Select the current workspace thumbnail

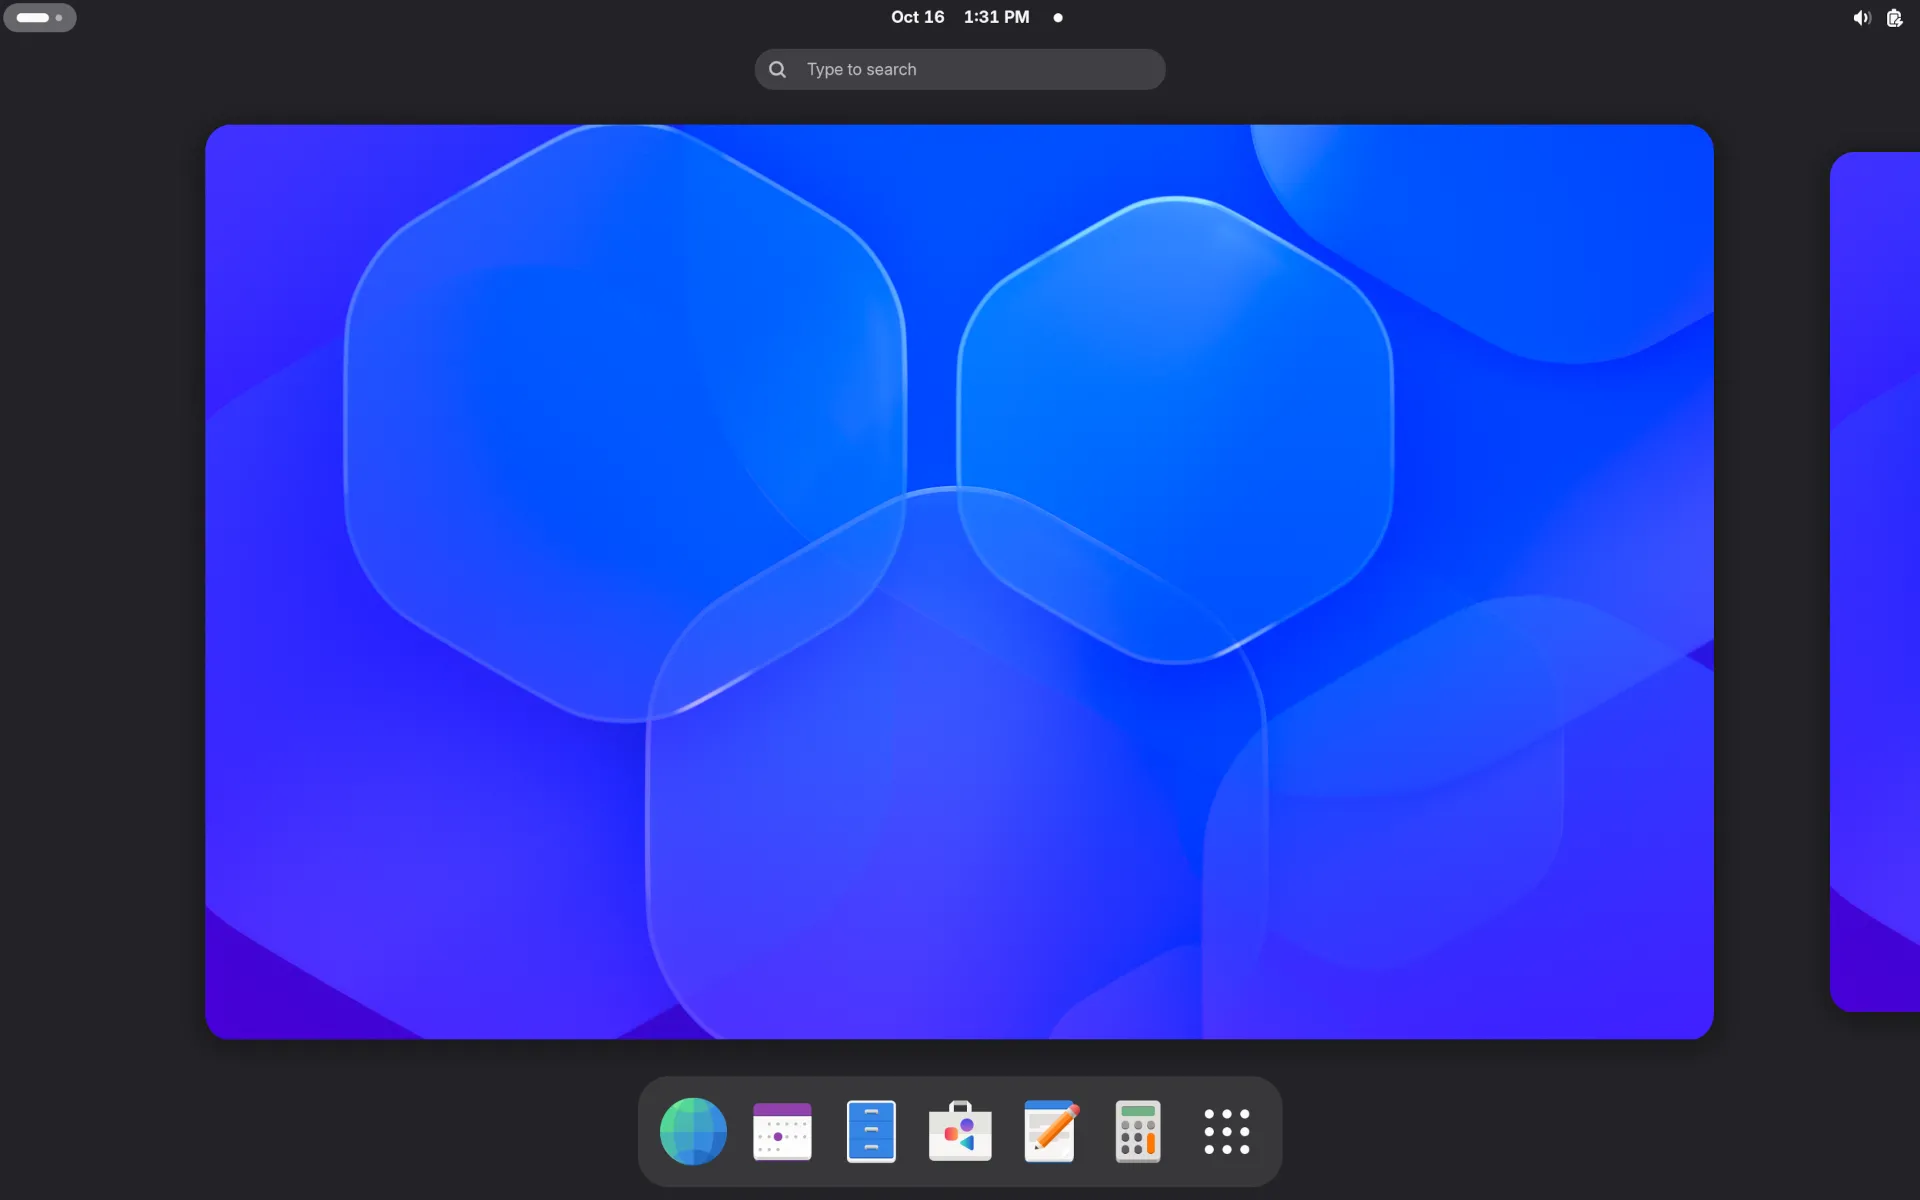(x=959, y=581)
